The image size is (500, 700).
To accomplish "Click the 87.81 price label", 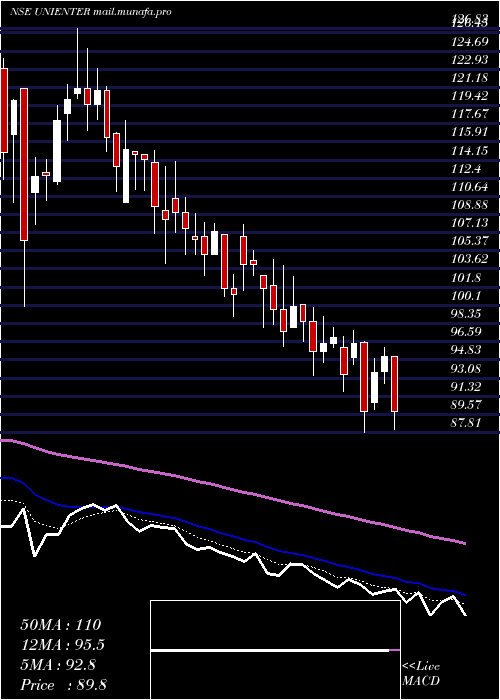I will [466, 422].
